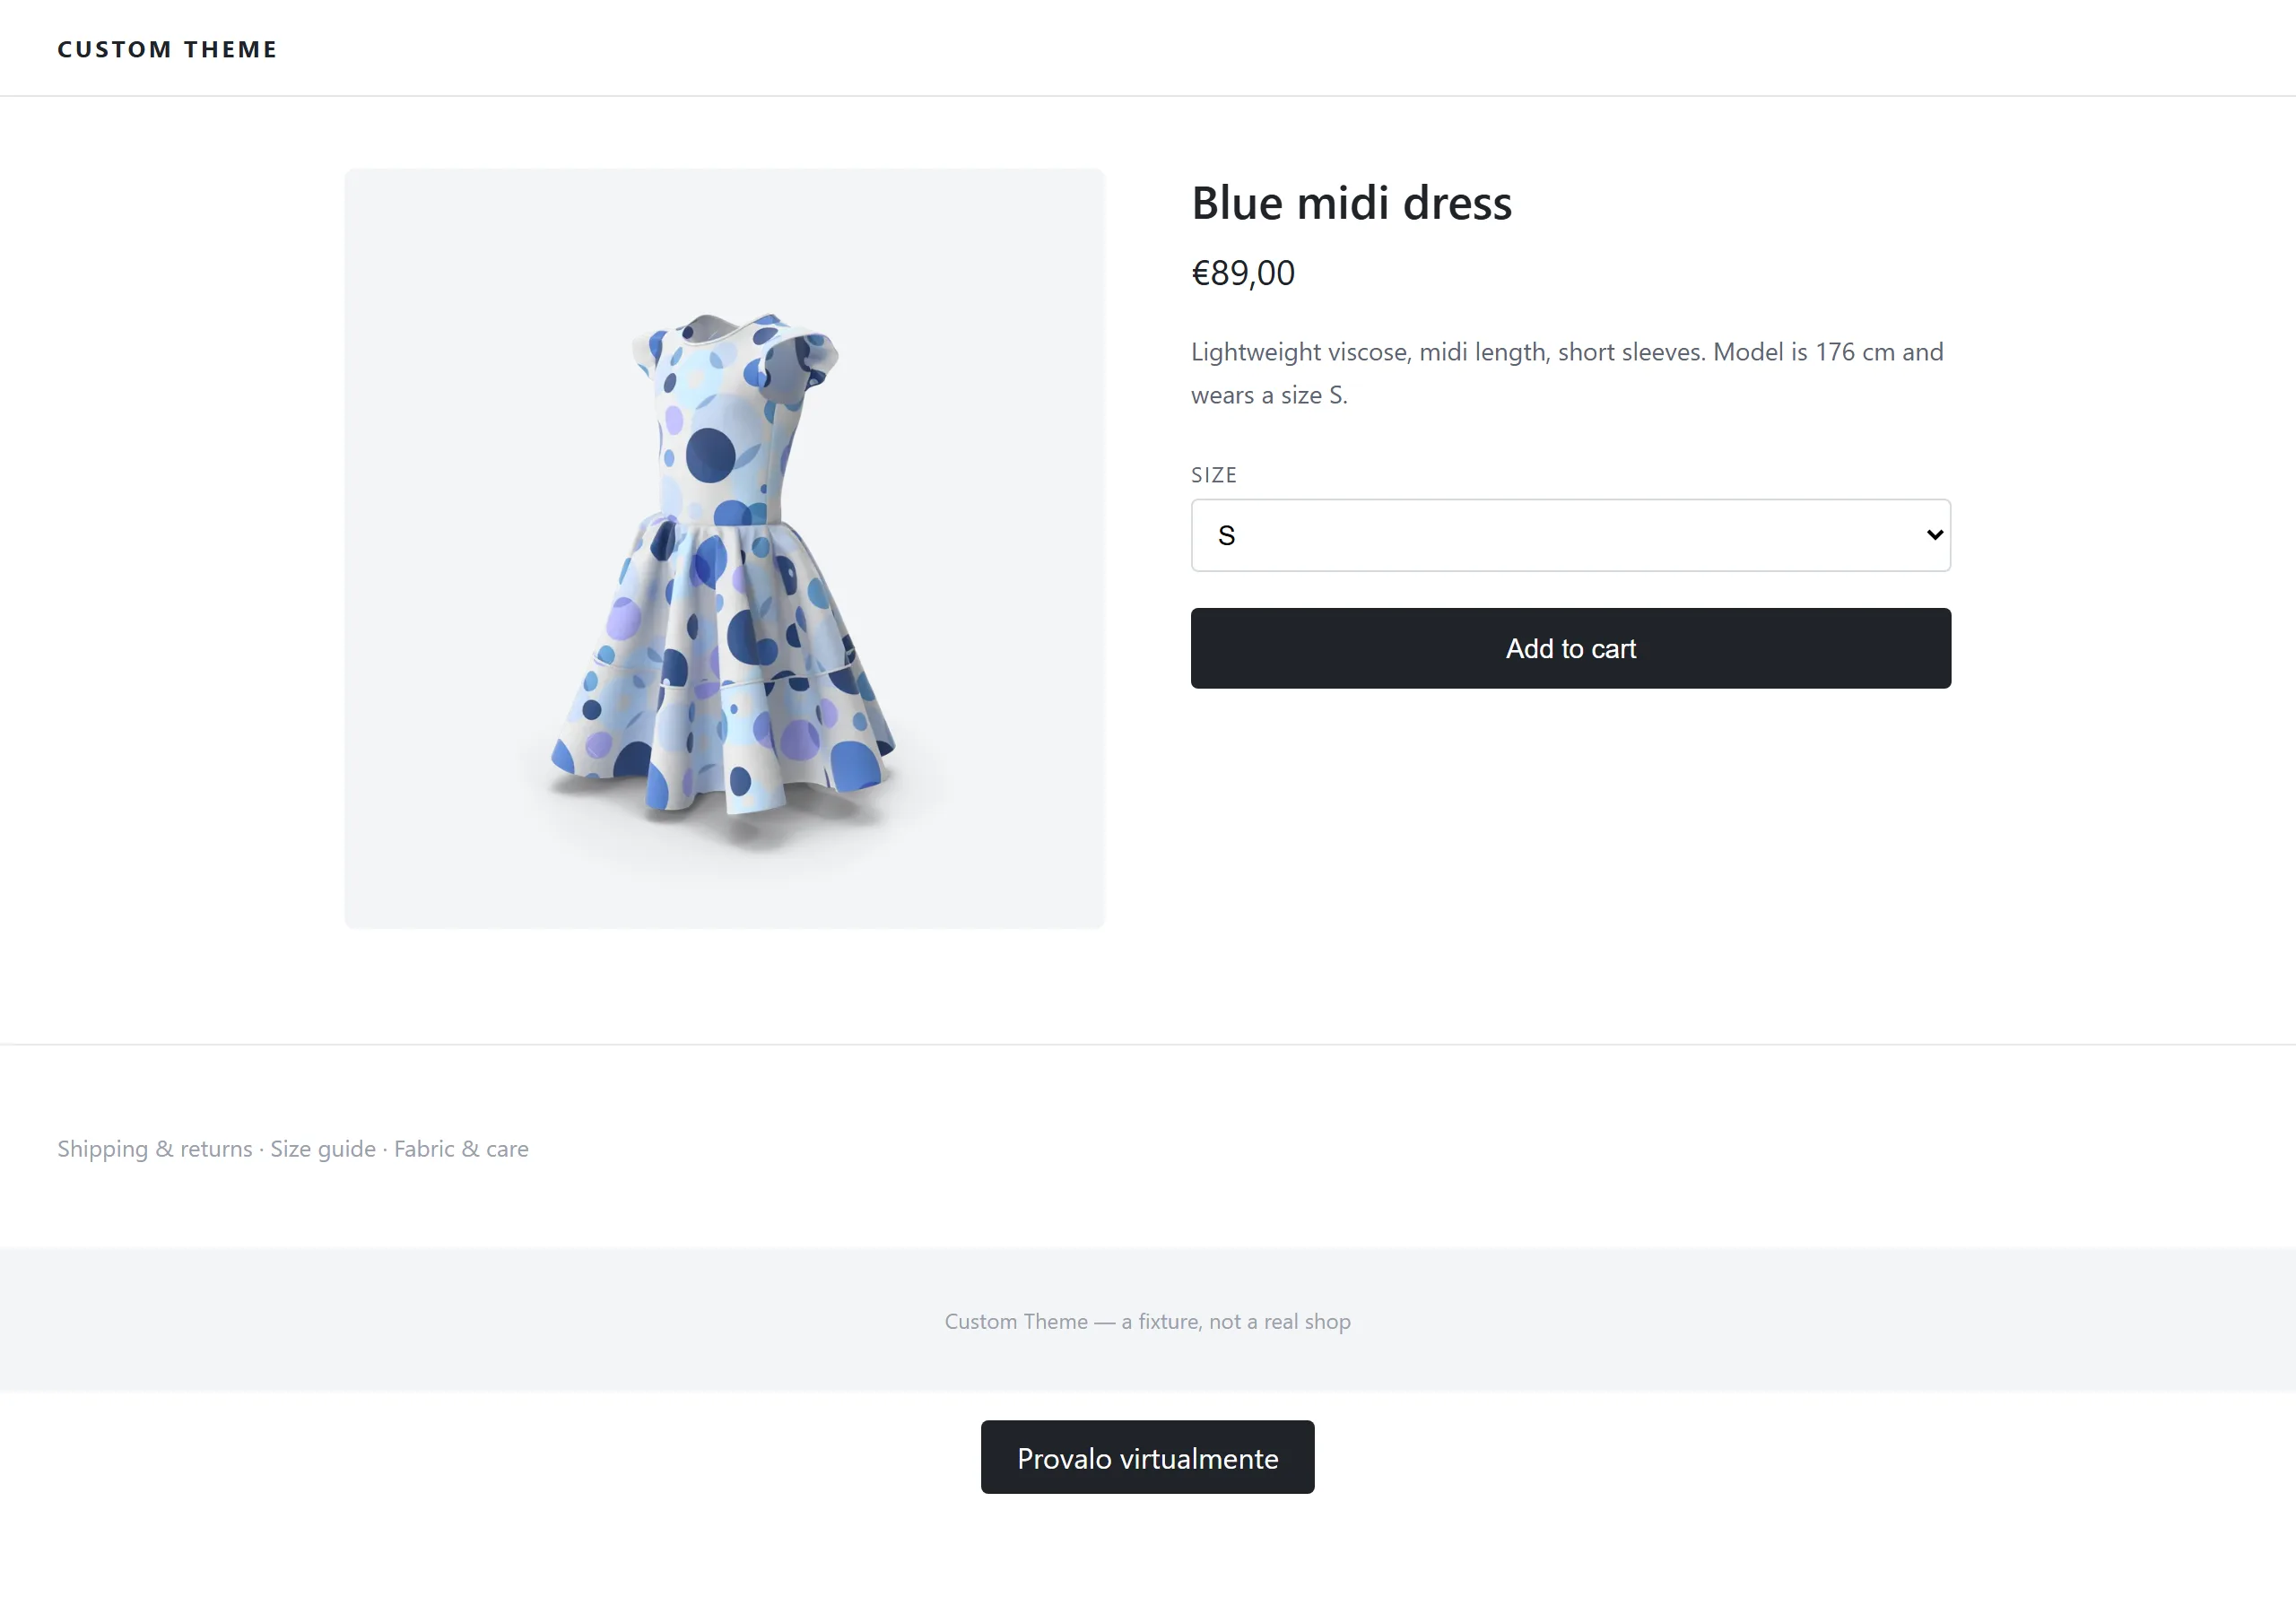Viewport: 2296px width, 1614px height.
Task: Click the Blue midi dress product title
Action: [x=1351, y=203]
